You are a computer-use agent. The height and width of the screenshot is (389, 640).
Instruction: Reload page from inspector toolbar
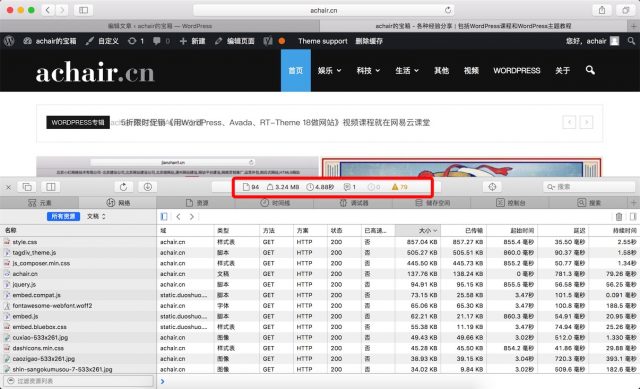coord(123,187)
